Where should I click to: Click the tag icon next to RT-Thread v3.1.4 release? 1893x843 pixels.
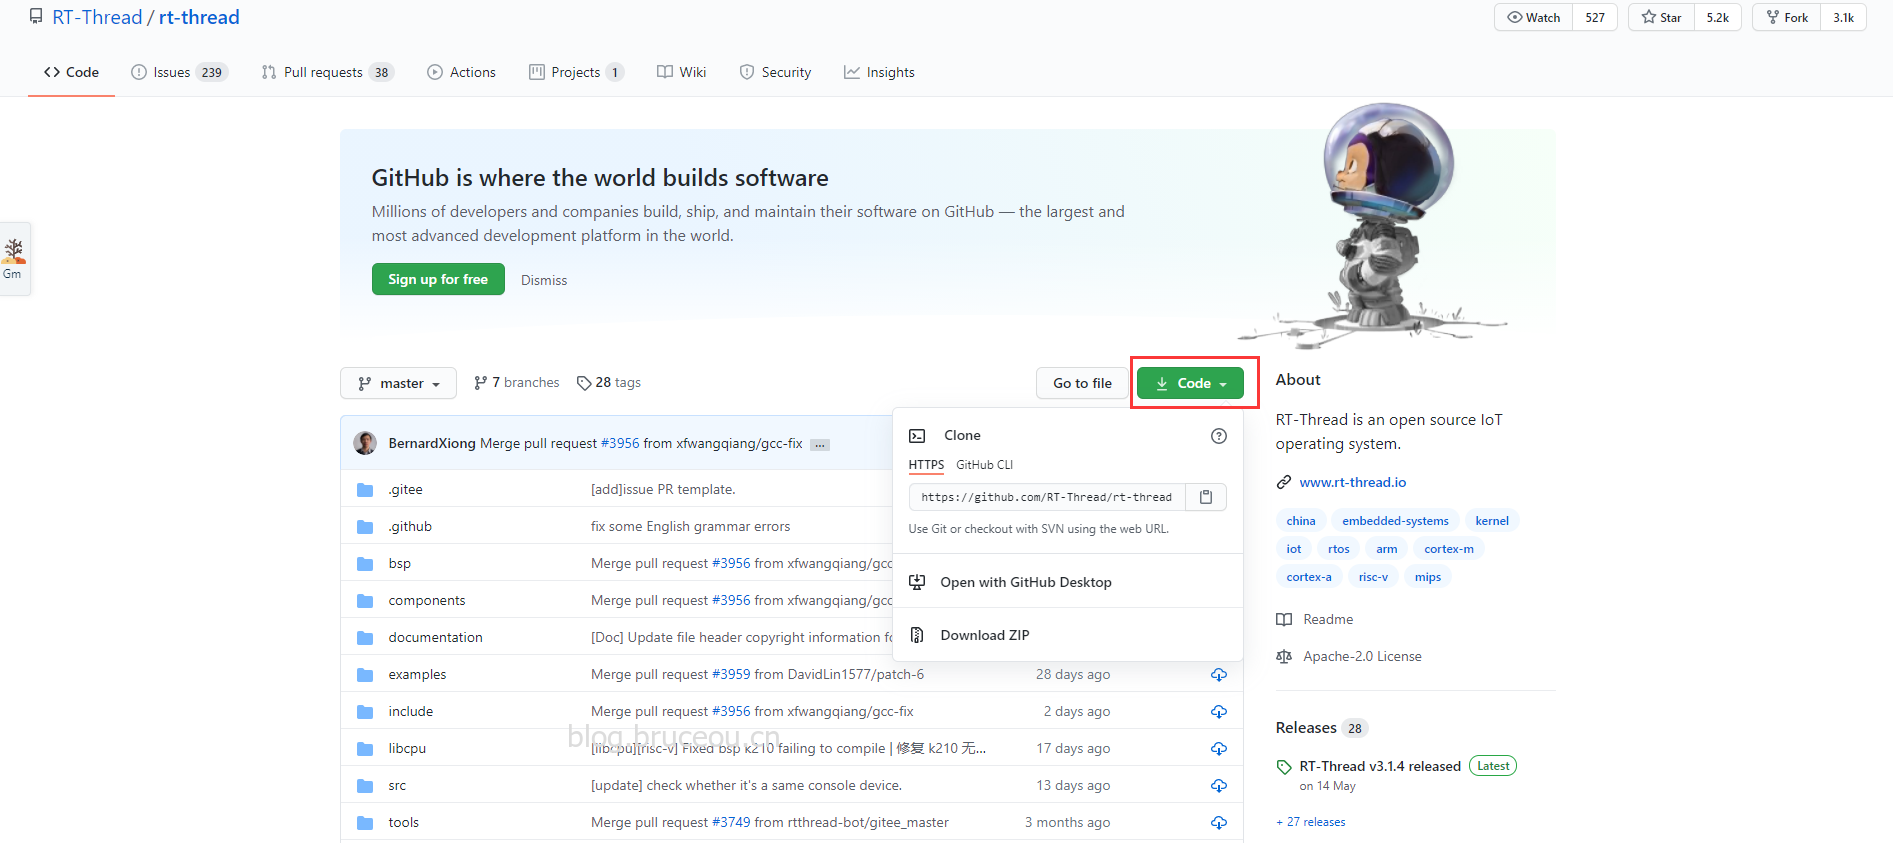coord(1284,767)
